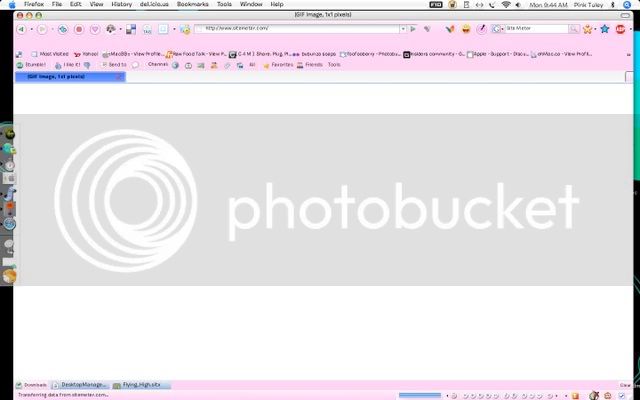Open the StumbleUpon Favorites

click(x=278, y=65)
